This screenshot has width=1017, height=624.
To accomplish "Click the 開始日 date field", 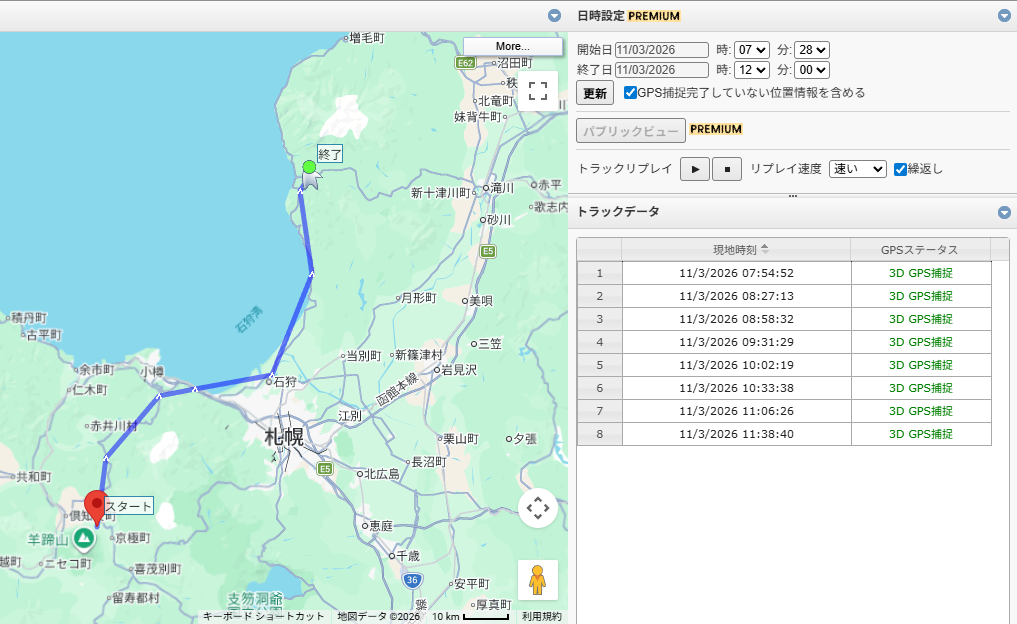I will click(662, 50).
